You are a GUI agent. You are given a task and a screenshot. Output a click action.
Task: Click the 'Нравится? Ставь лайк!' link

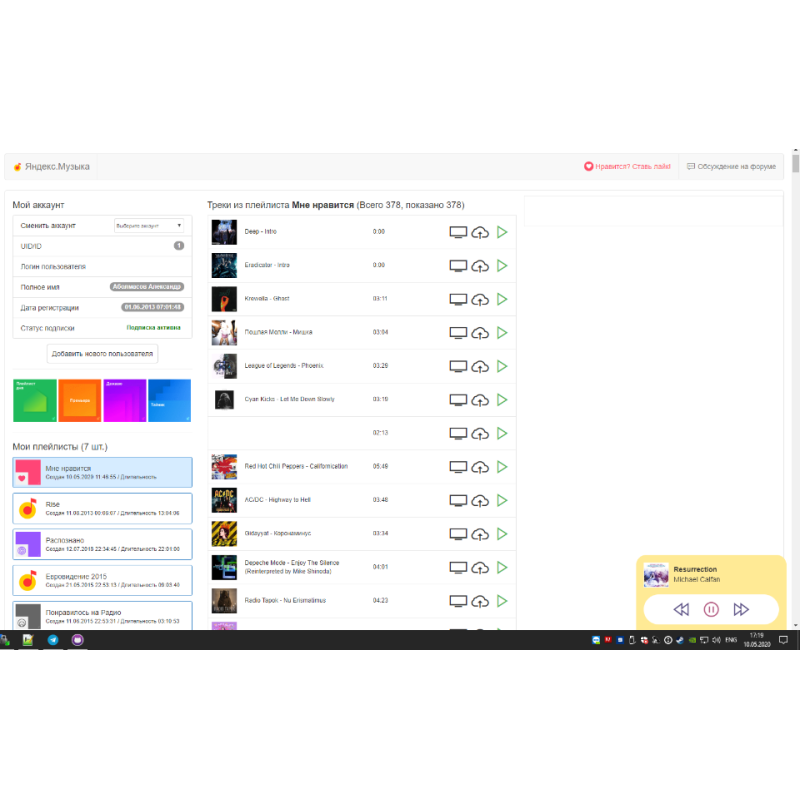[x=627, y=167]
